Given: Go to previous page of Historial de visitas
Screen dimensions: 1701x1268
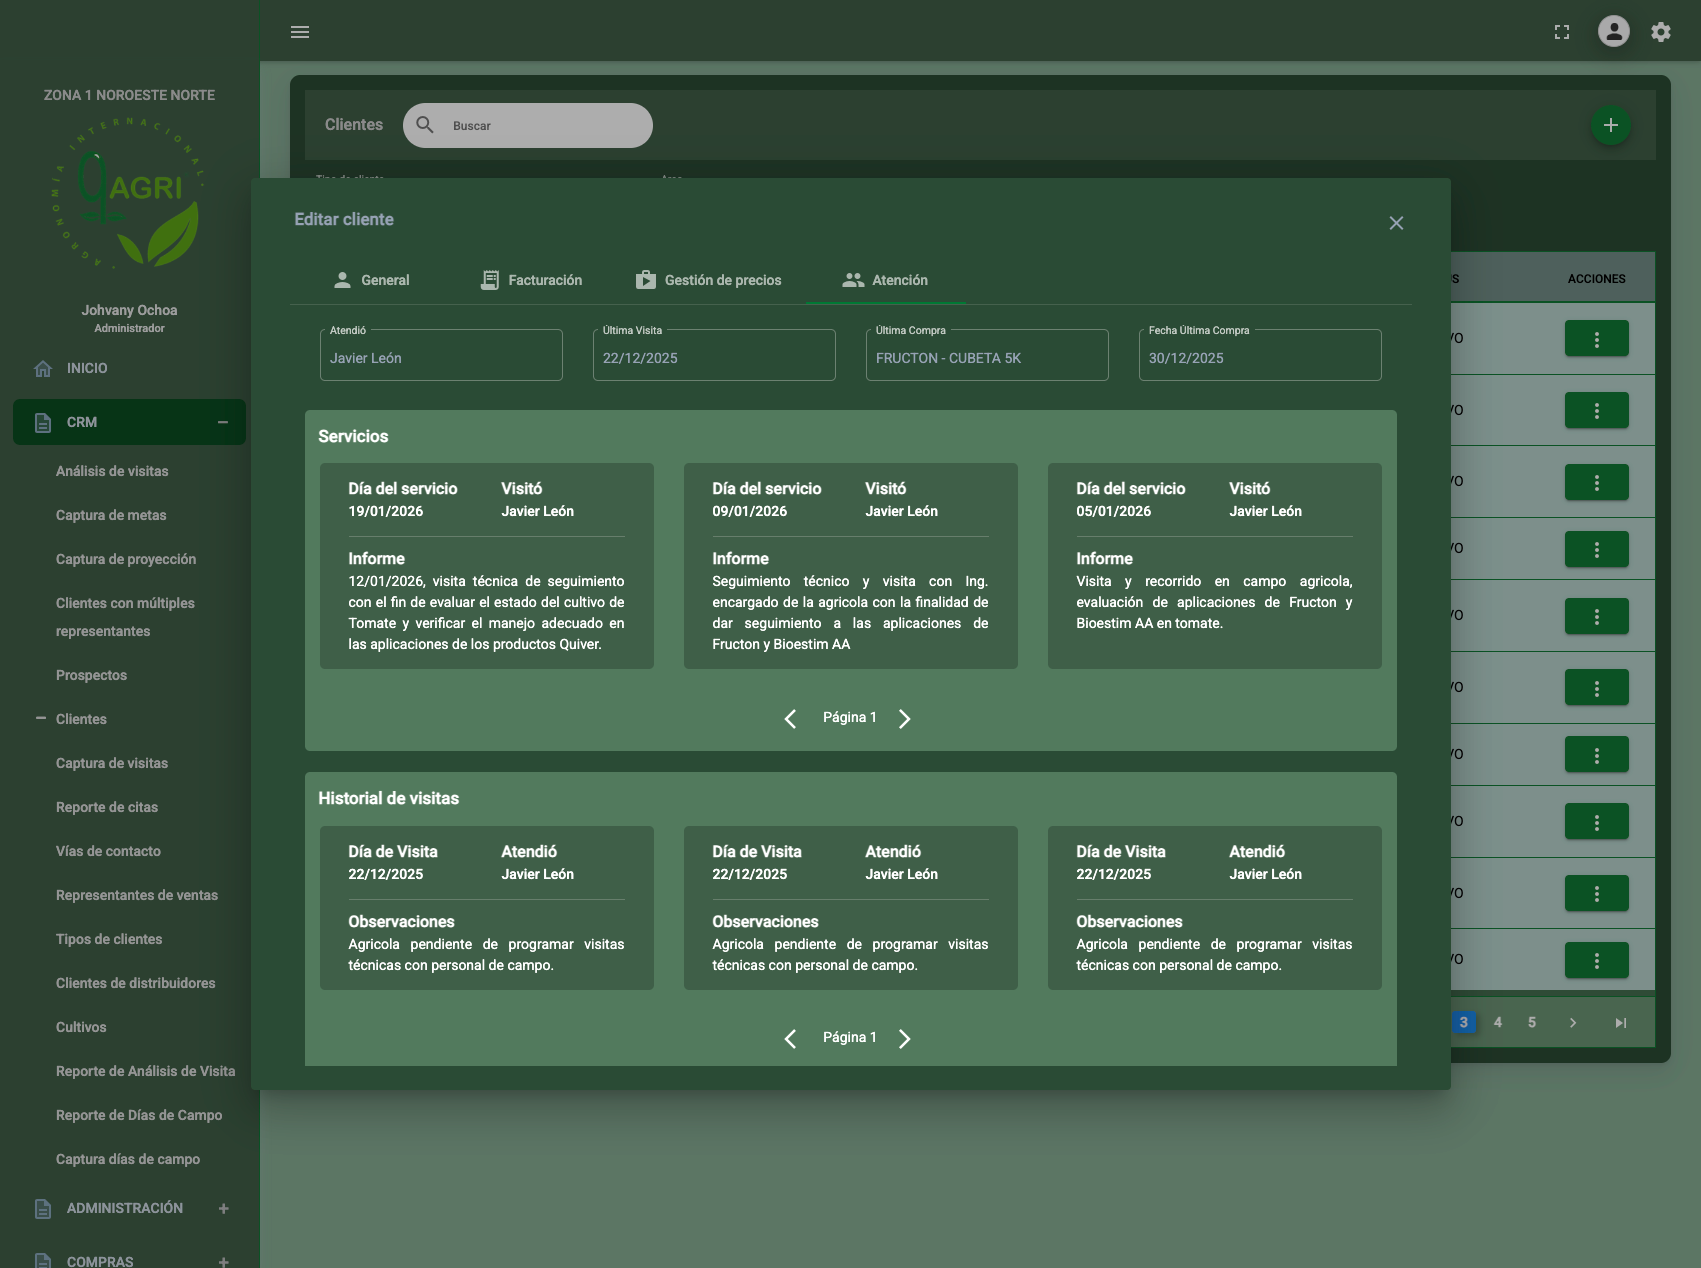Looking at the screenshot, I should coord(790,1038).
